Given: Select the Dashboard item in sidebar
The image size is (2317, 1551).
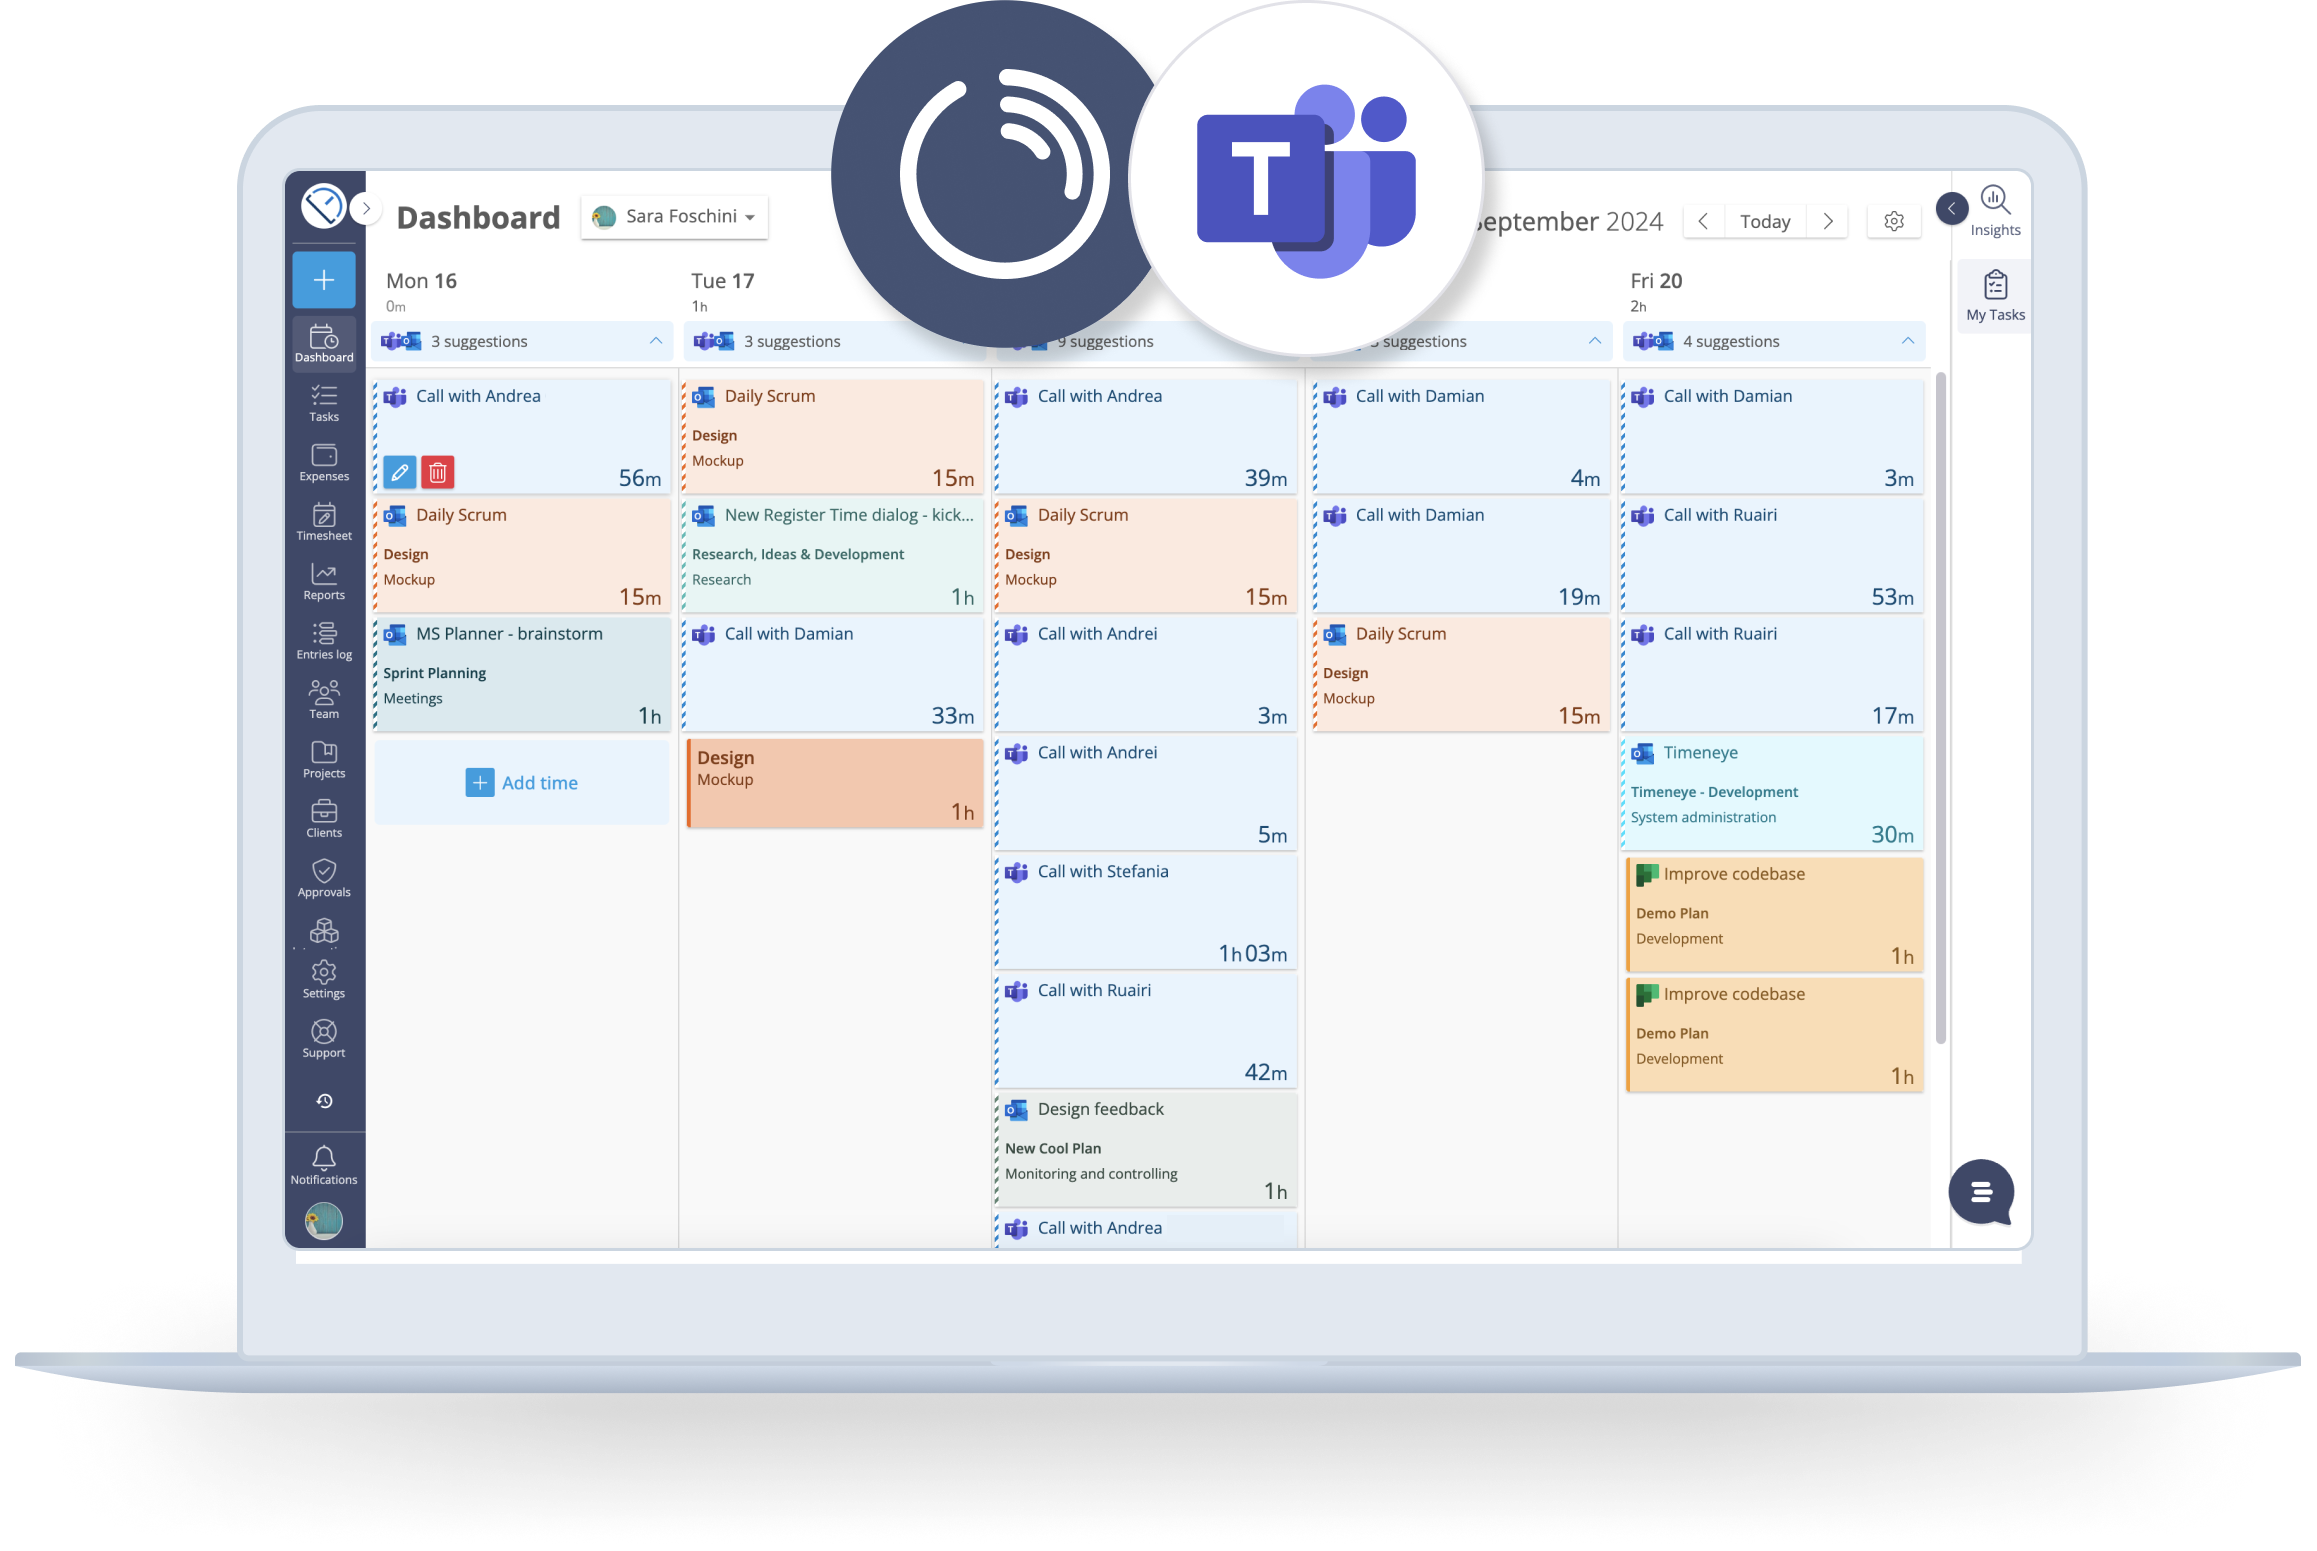Looking at the screenshot, I should pos(323,344).
